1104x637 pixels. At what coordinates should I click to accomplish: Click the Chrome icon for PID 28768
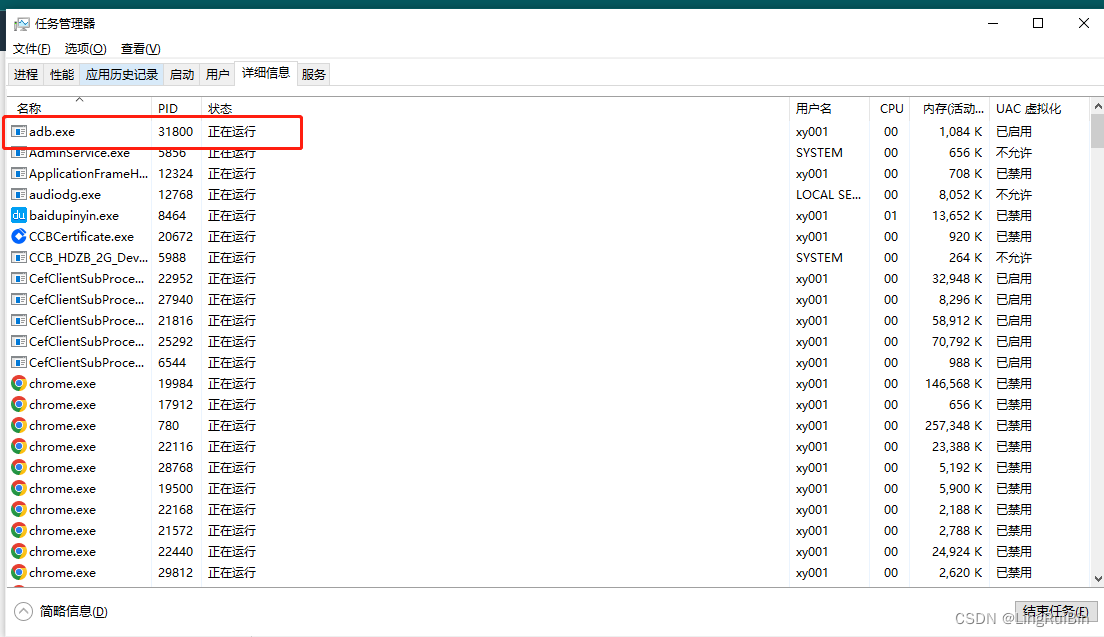19,467
